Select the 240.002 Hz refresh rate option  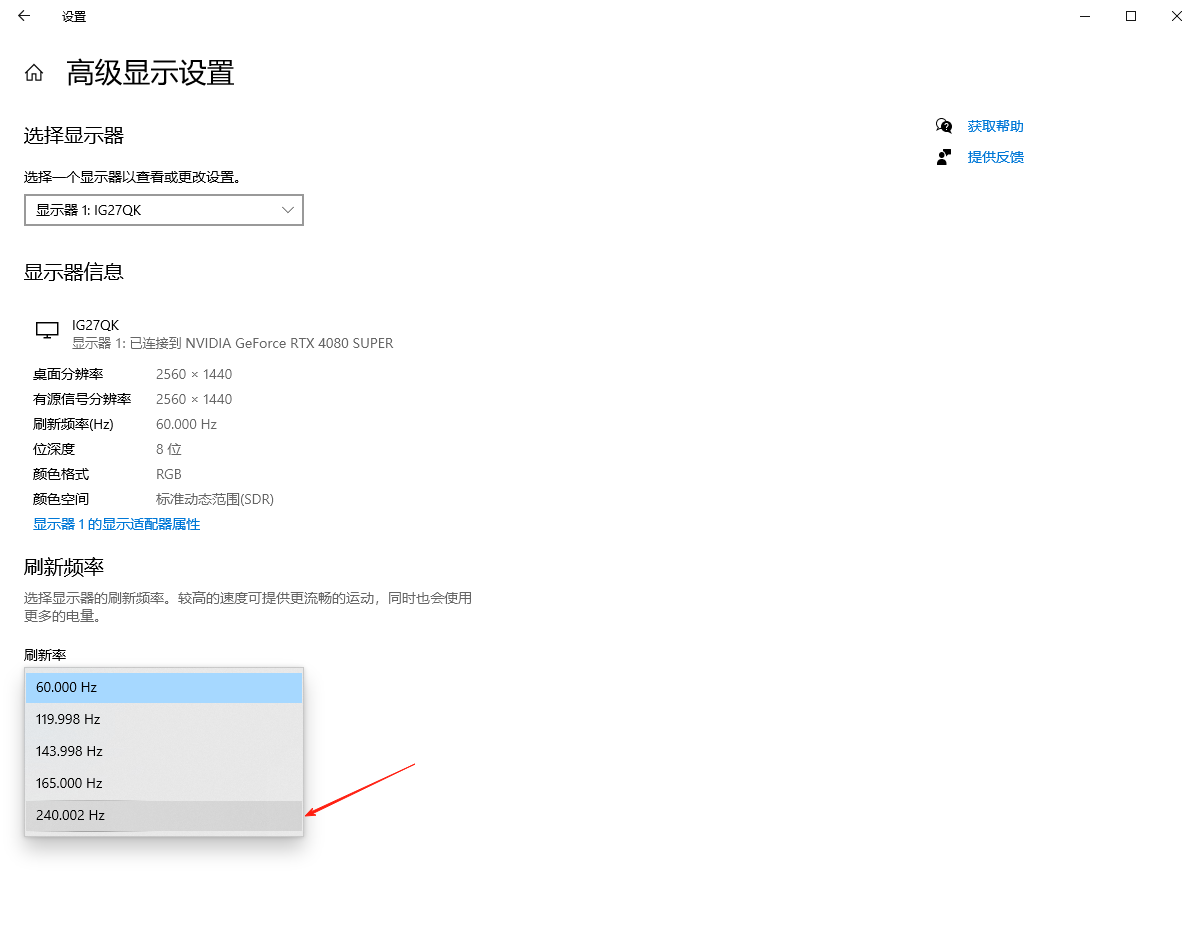coord(164,815)
